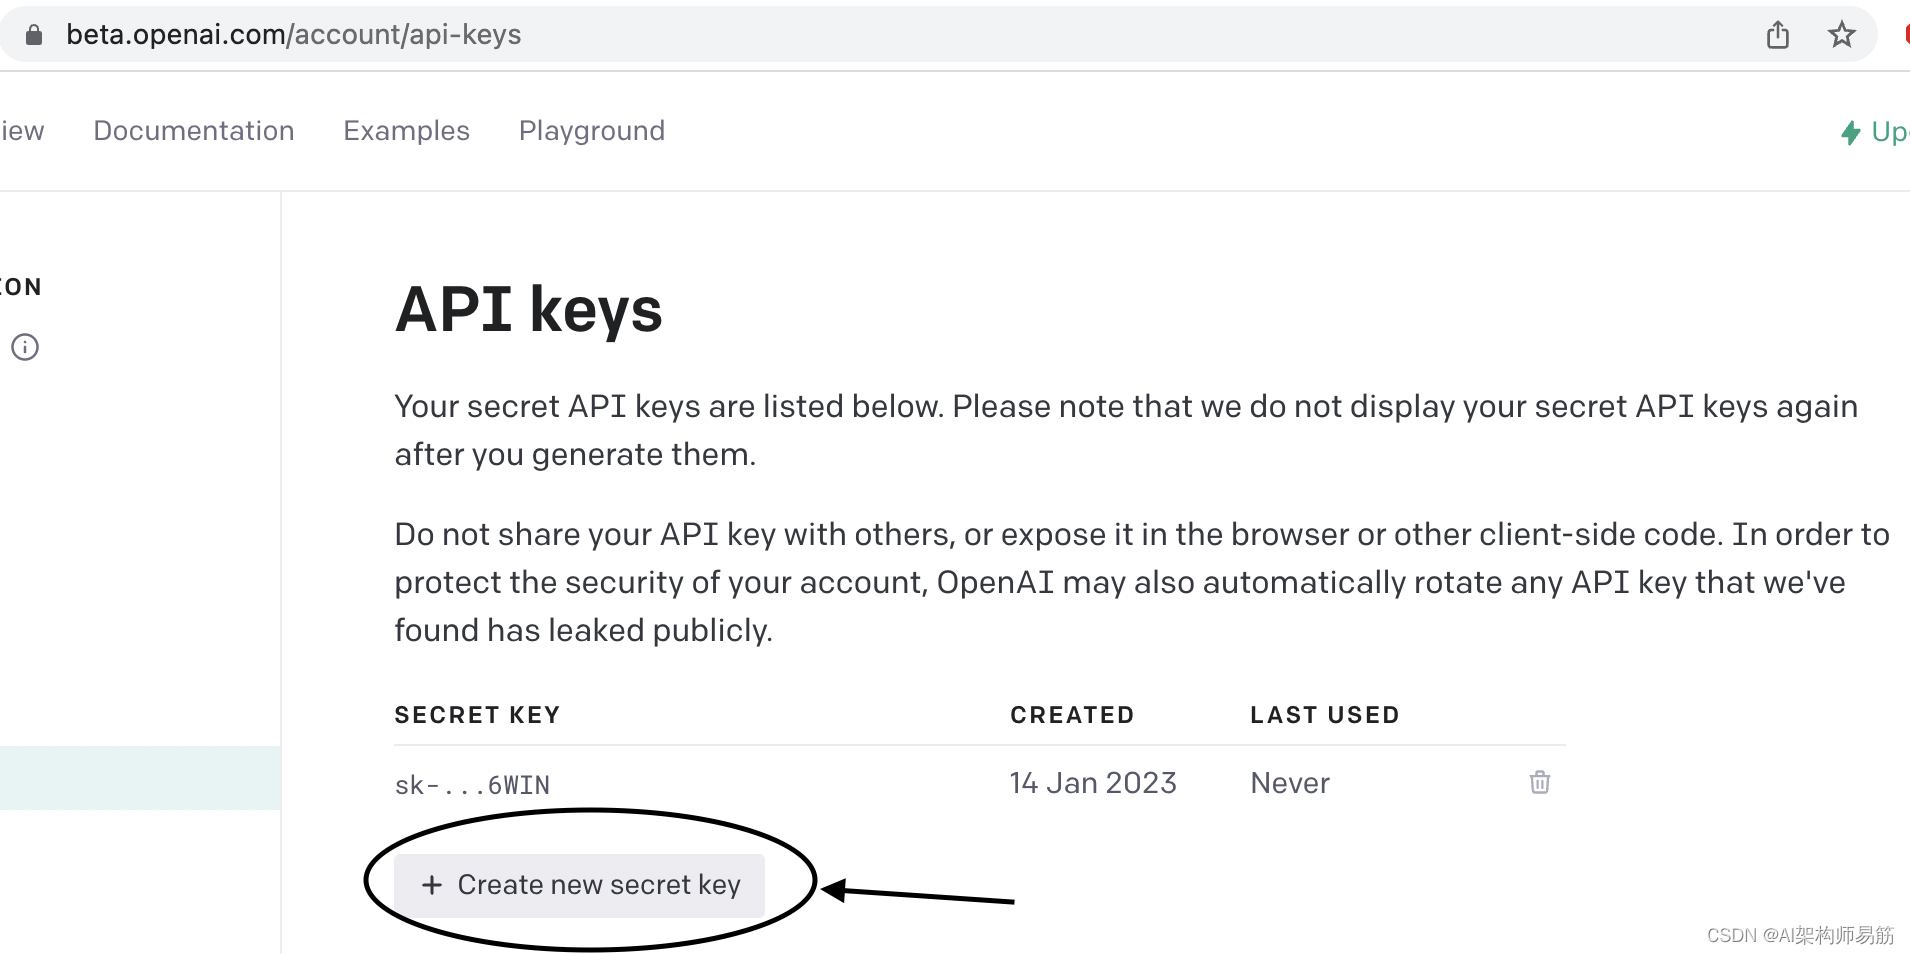The height and width of the screenshot is (954, 1910).
Task: Click the LAST USED column header
Action: click(x=1324, y=715)
